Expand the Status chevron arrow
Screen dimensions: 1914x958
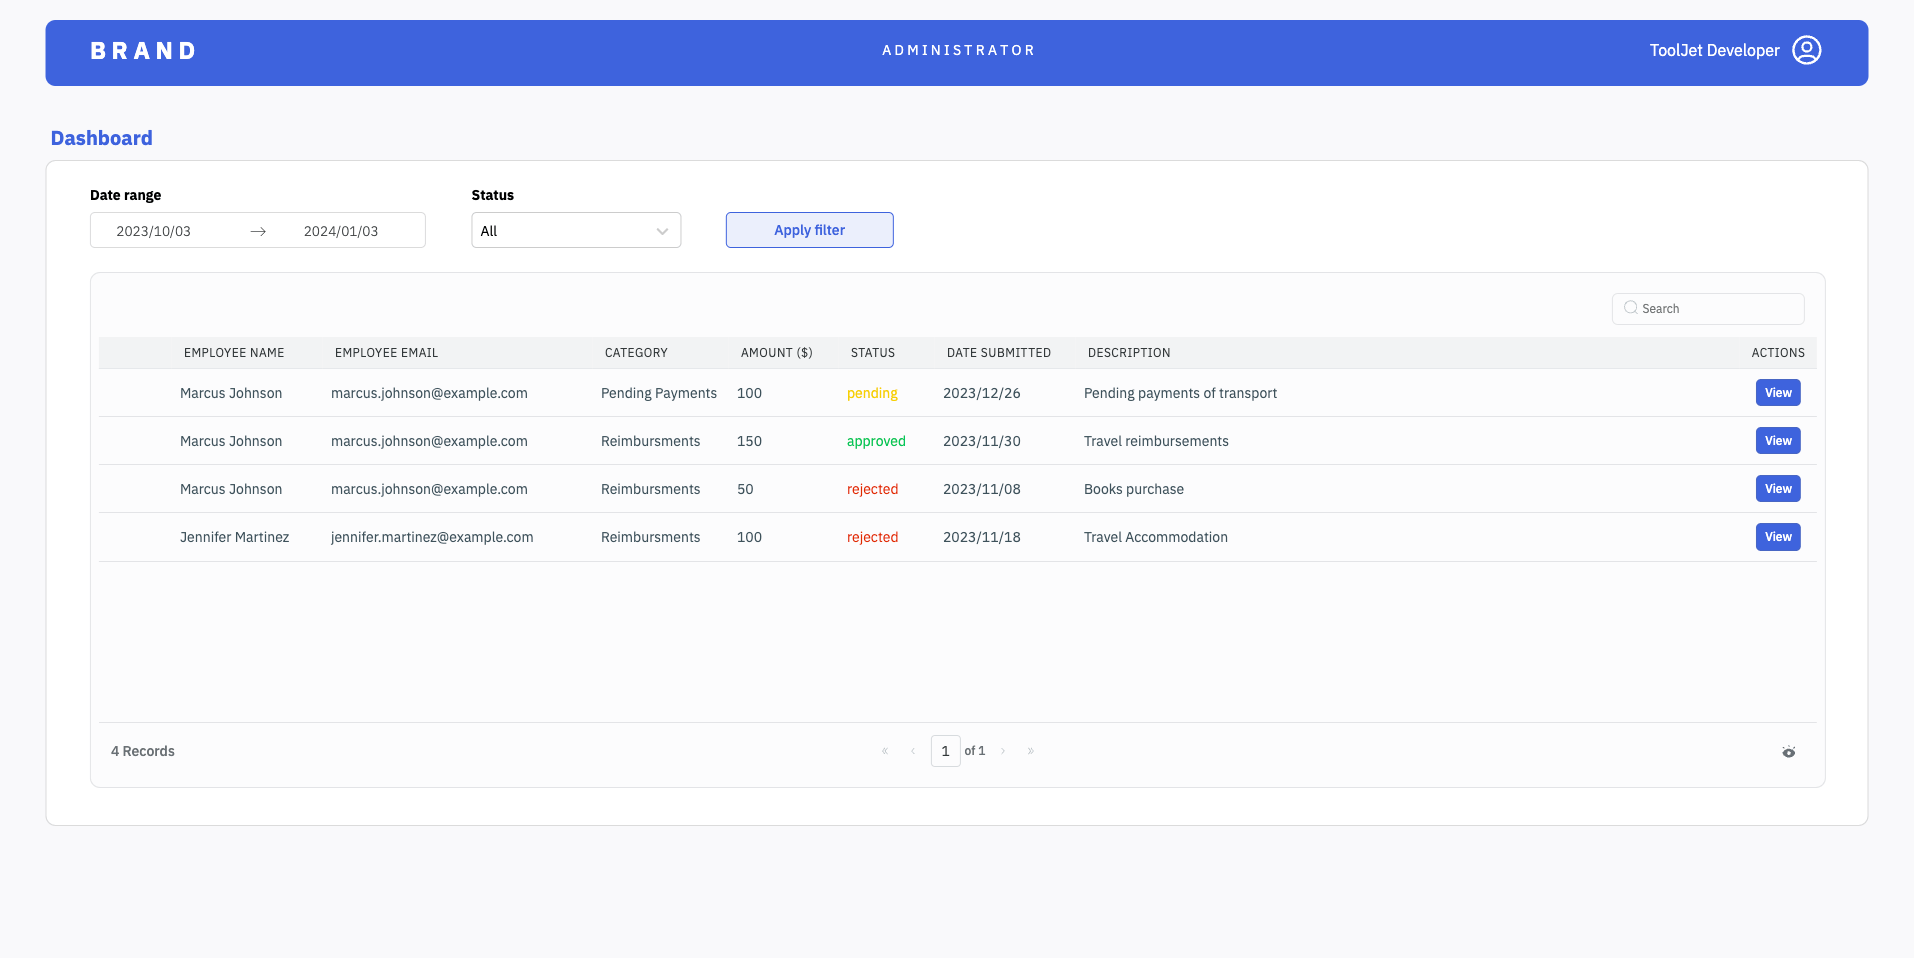point(662,231)
